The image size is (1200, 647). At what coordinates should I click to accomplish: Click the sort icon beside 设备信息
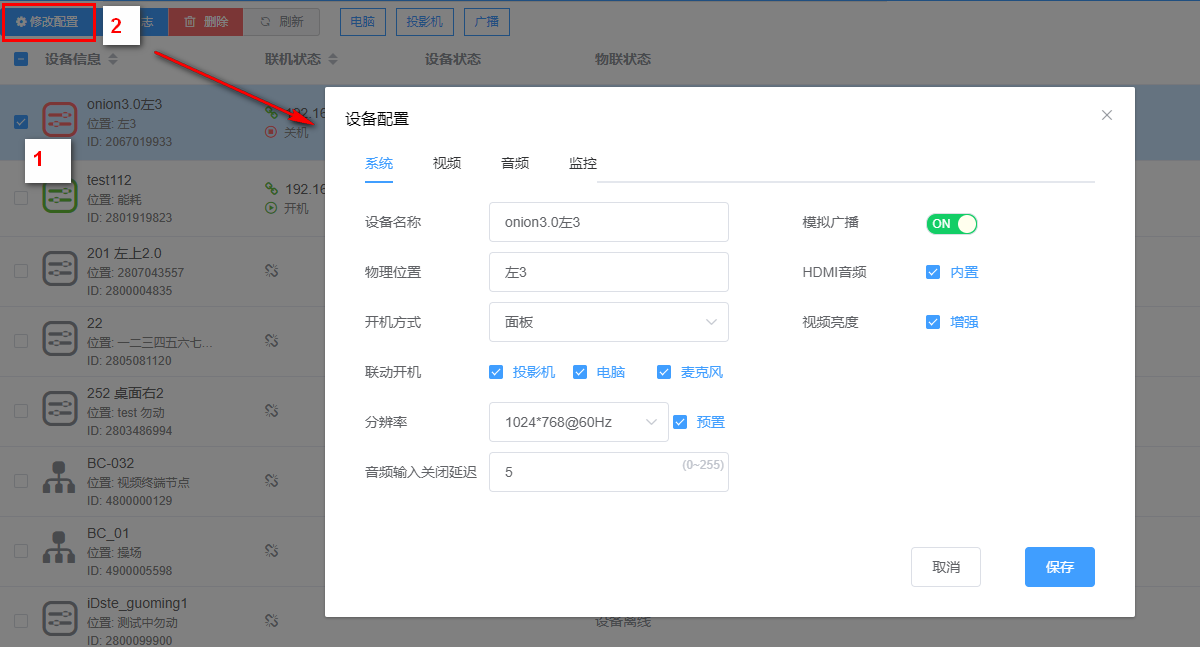113,60
